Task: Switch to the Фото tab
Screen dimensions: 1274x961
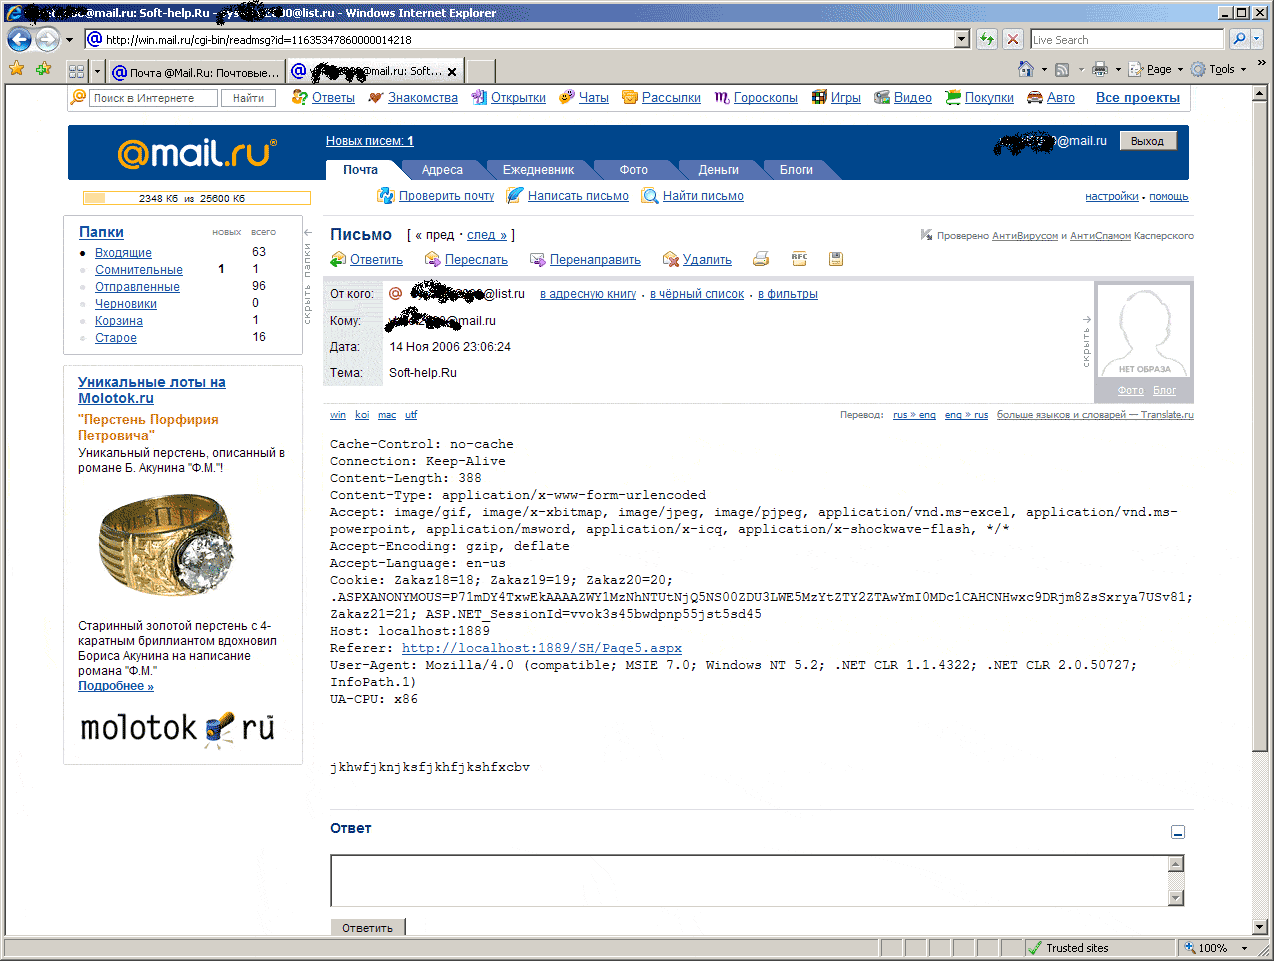Action: (x=633, y=170)
